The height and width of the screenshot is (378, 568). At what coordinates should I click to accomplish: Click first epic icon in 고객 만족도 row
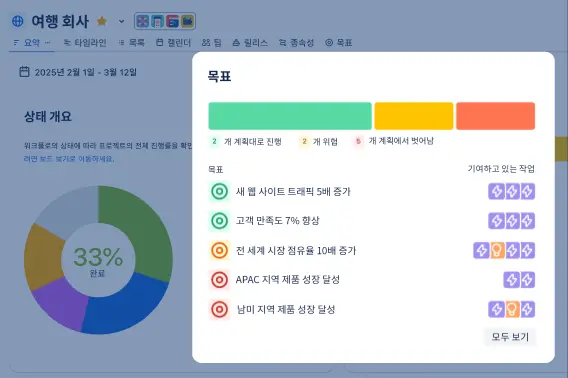click(x=496, y=221)
